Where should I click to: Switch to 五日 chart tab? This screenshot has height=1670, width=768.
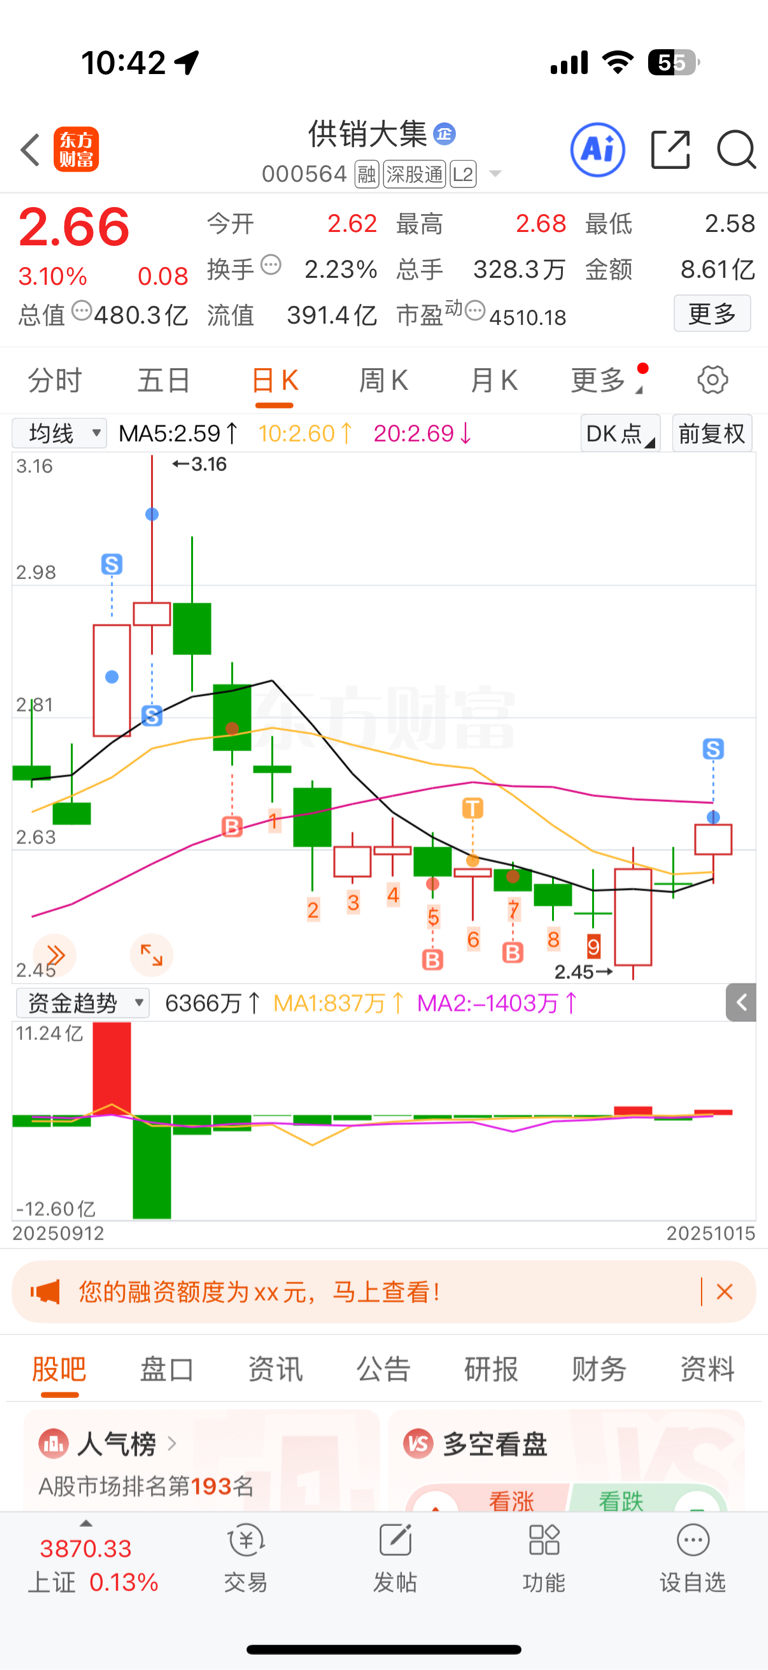pyautogui.click(x=164, y=380)
